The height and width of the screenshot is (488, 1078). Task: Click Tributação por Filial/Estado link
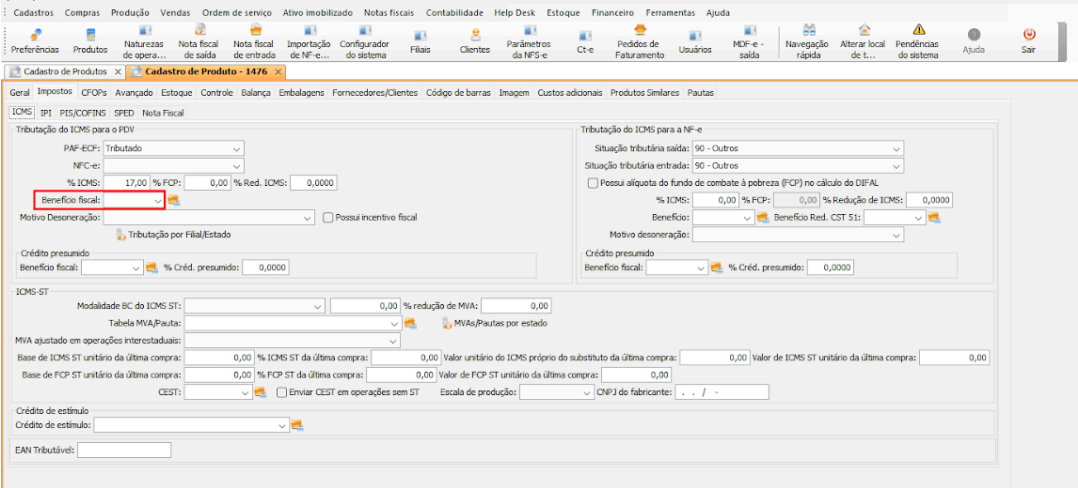pyautogui.click(x=175, y=235)
